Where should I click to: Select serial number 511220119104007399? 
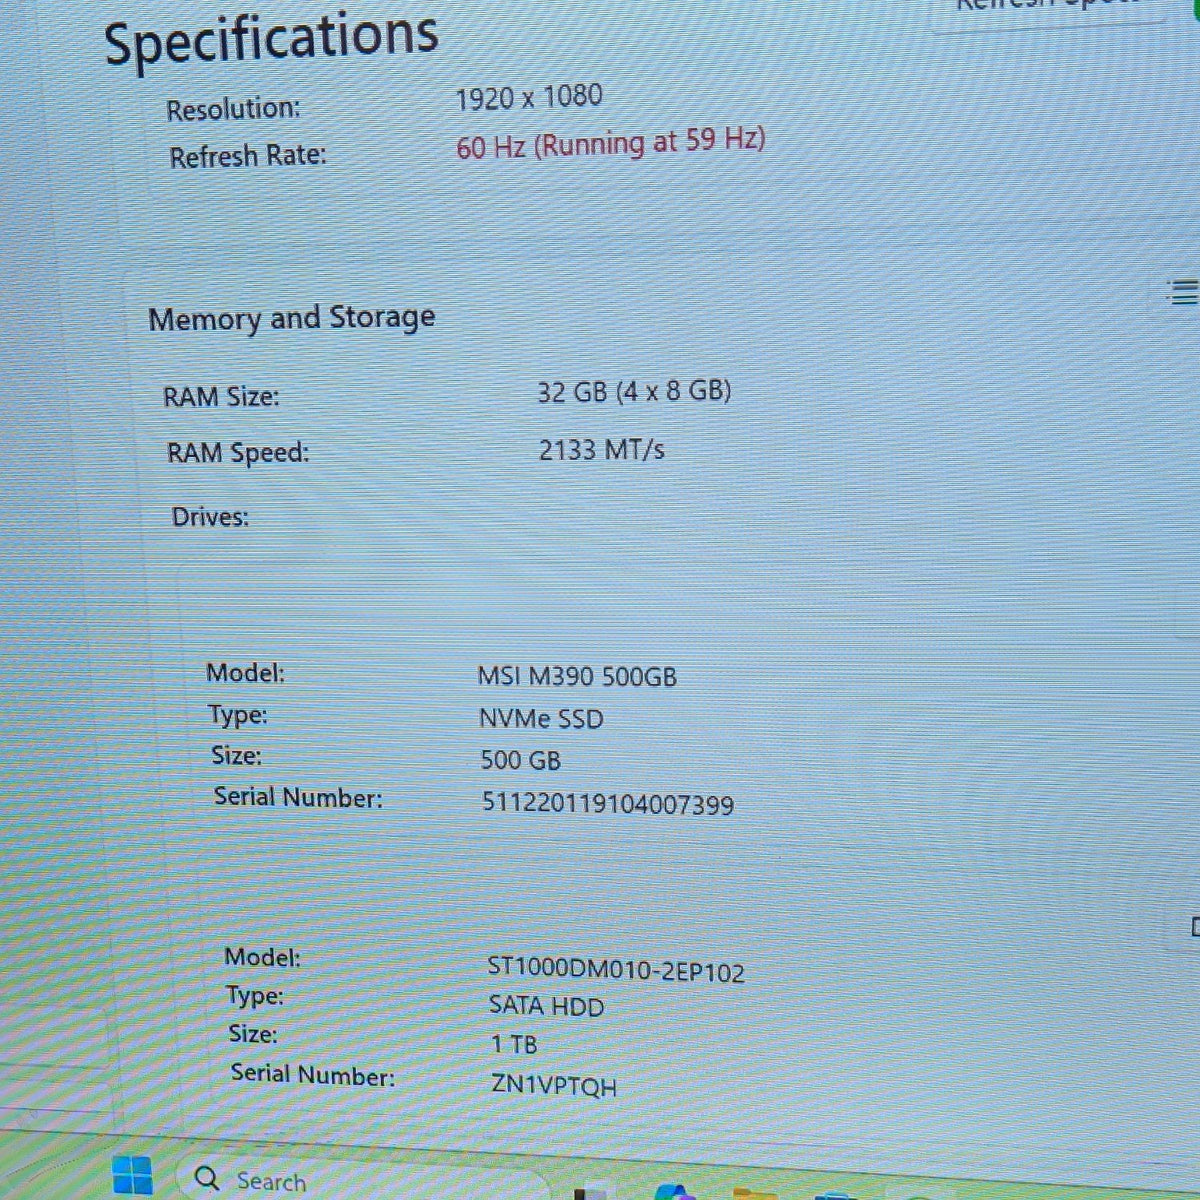click(608, 804)
